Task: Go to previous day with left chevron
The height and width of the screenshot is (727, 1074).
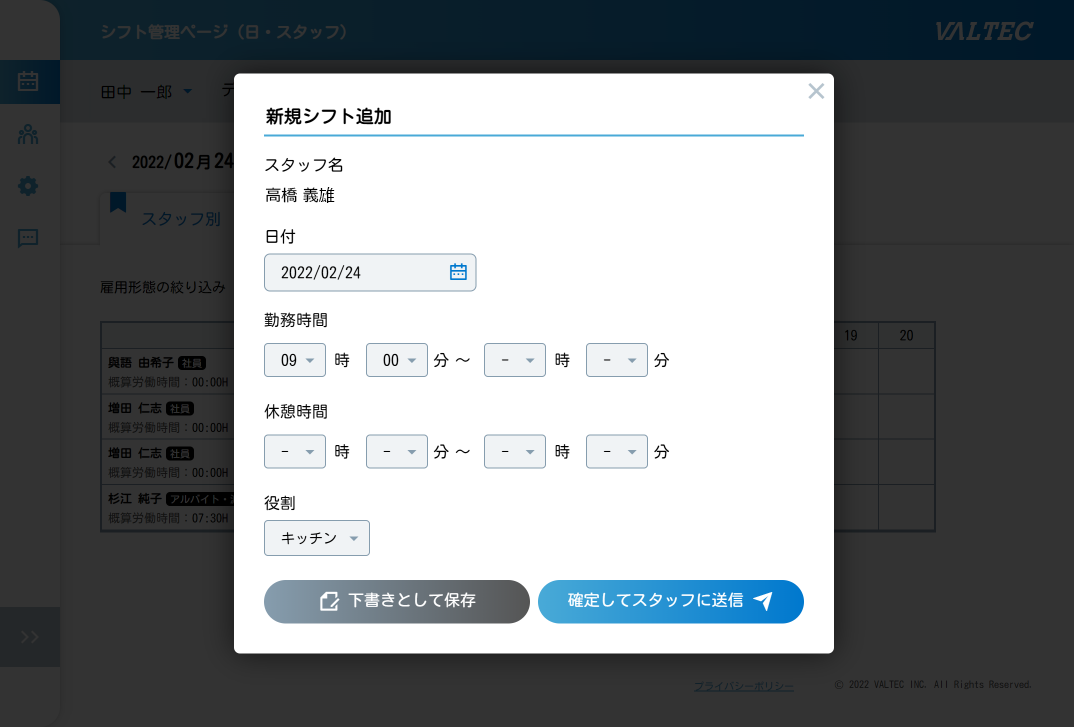Action: (x=112, y=162)
